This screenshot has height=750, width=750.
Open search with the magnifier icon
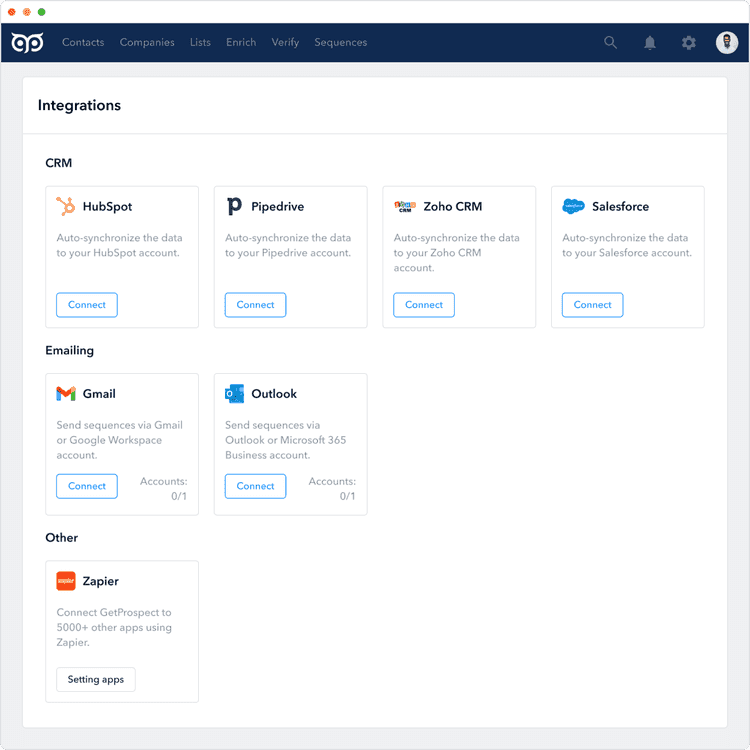[611, 43]
